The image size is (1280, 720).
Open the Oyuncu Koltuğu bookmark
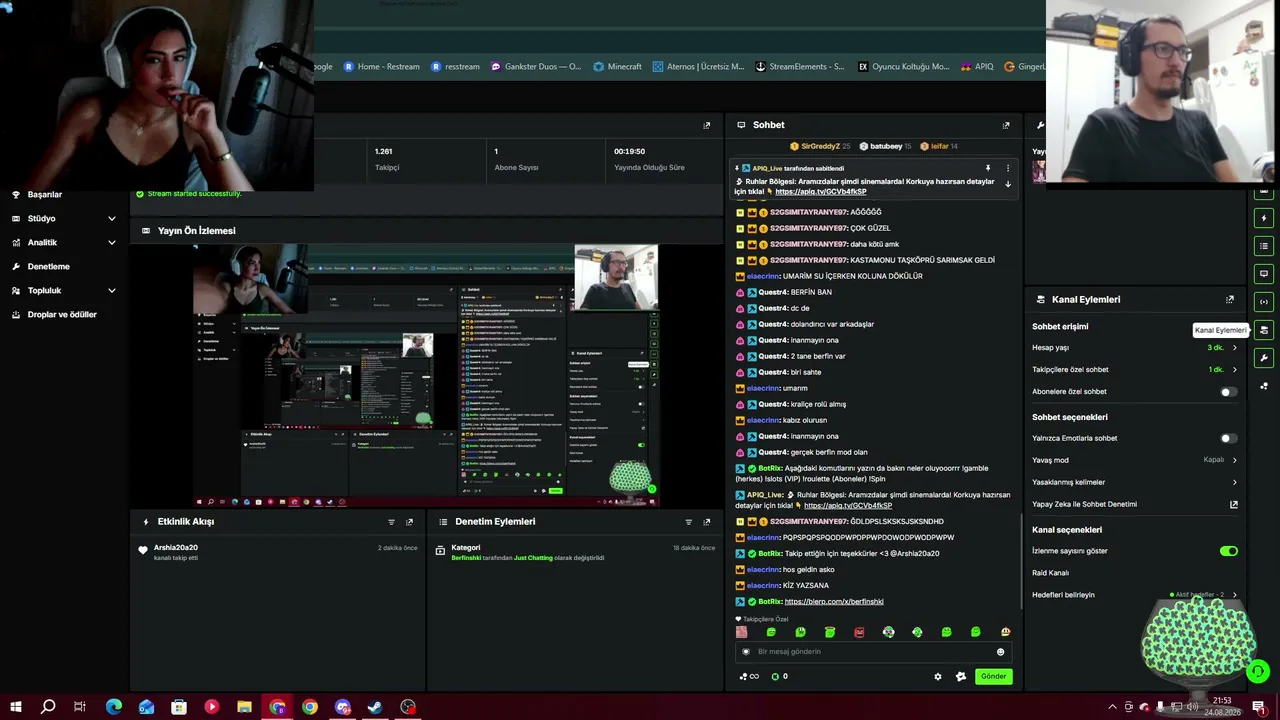903,67
